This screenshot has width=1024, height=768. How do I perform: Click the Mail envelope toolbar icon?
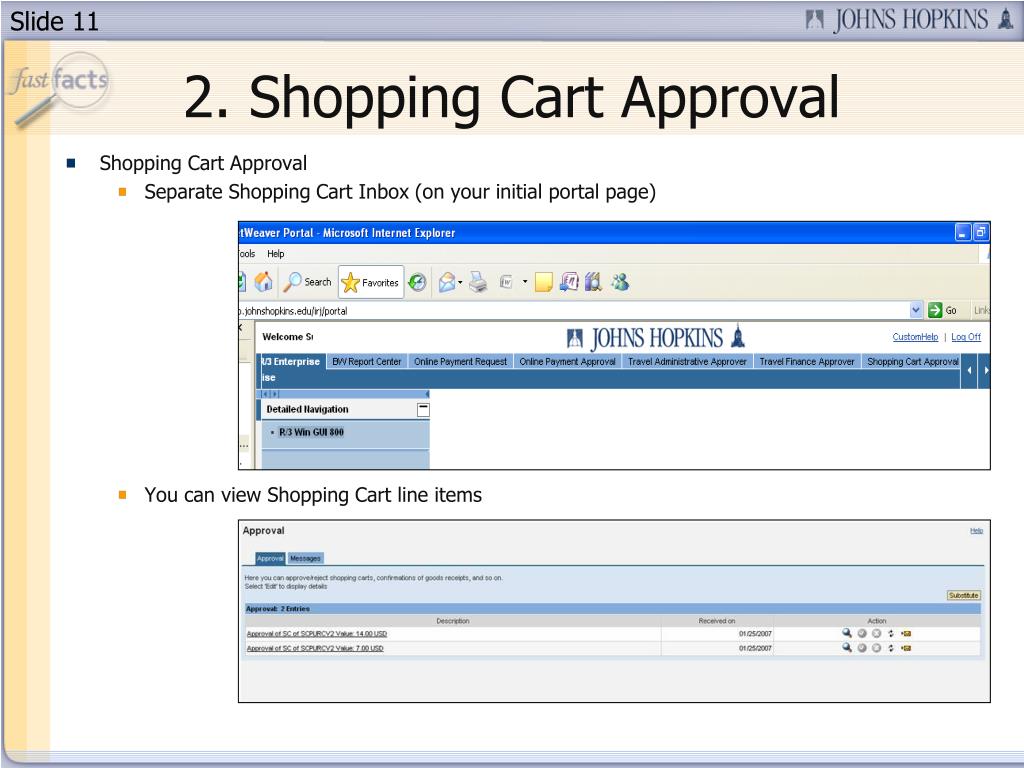447,282
